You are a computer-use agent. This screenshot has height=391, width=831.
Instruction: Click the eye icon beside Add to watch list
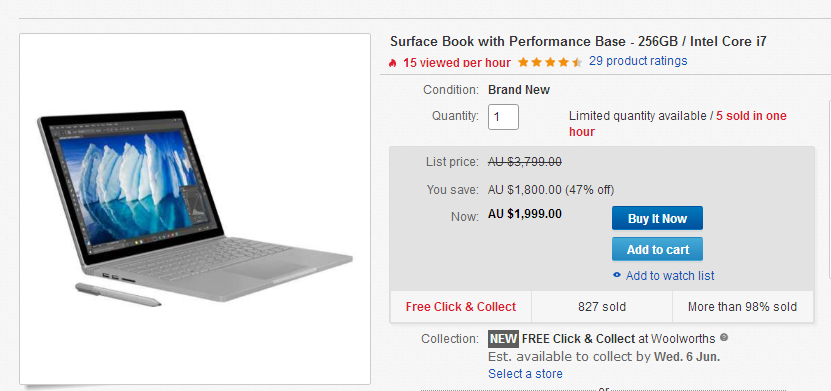[616, 275]
